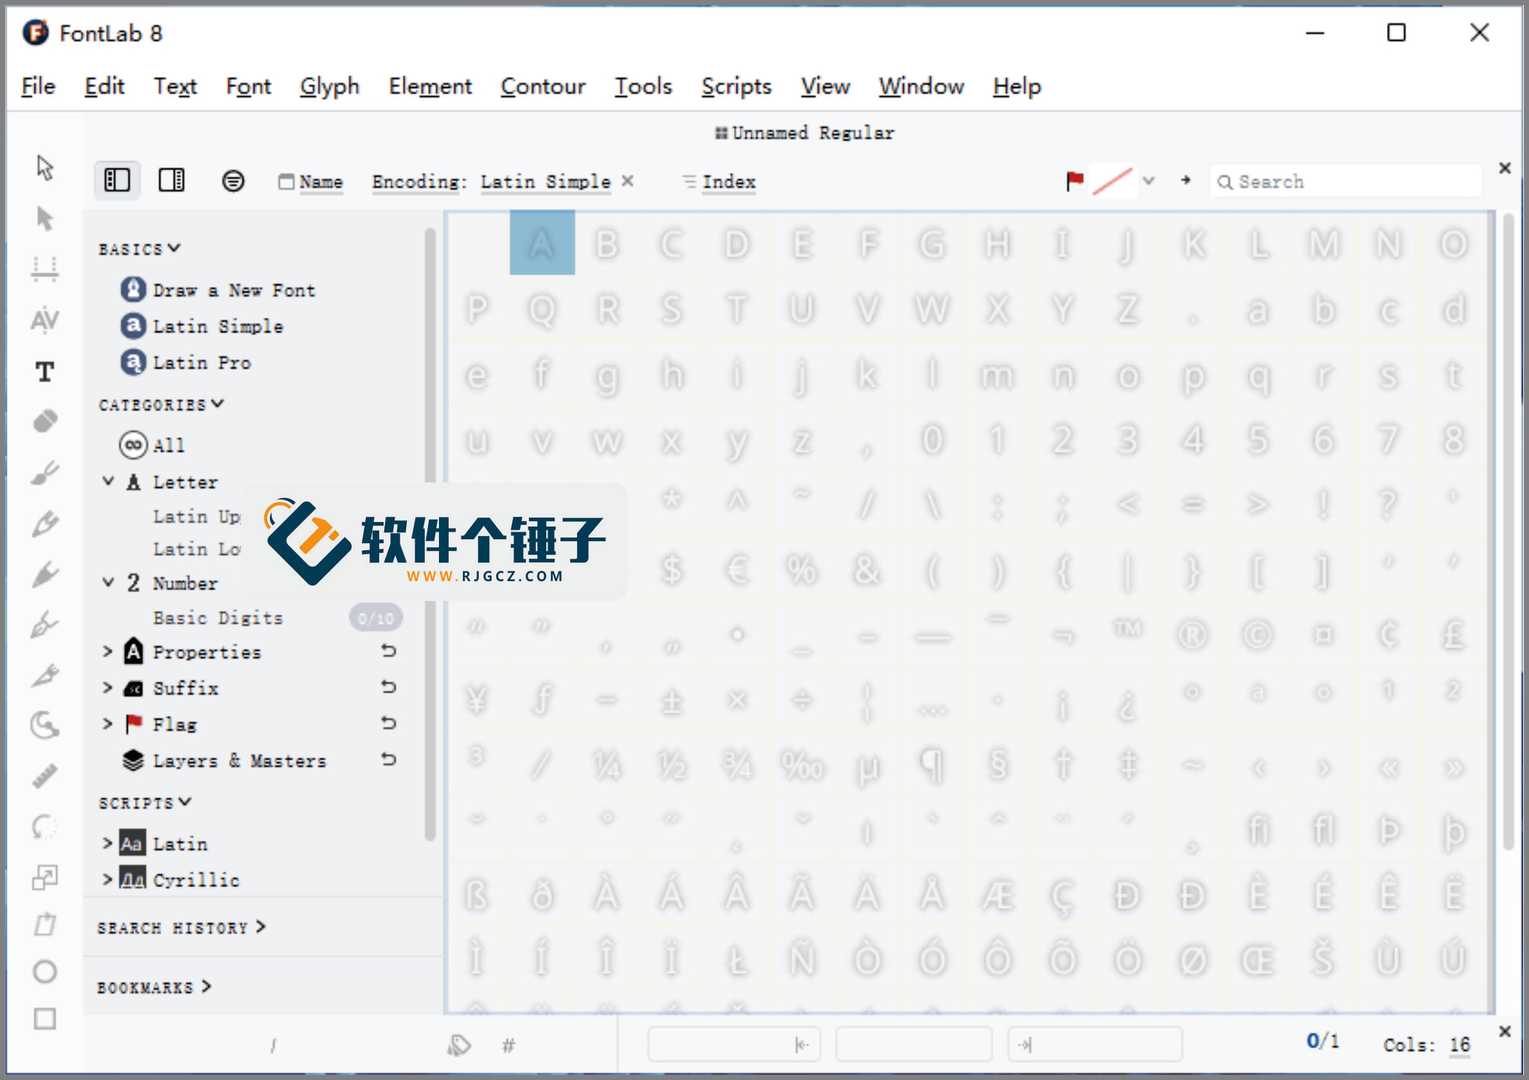
Task: Select the Rotate tool
Action: (45, 826)
